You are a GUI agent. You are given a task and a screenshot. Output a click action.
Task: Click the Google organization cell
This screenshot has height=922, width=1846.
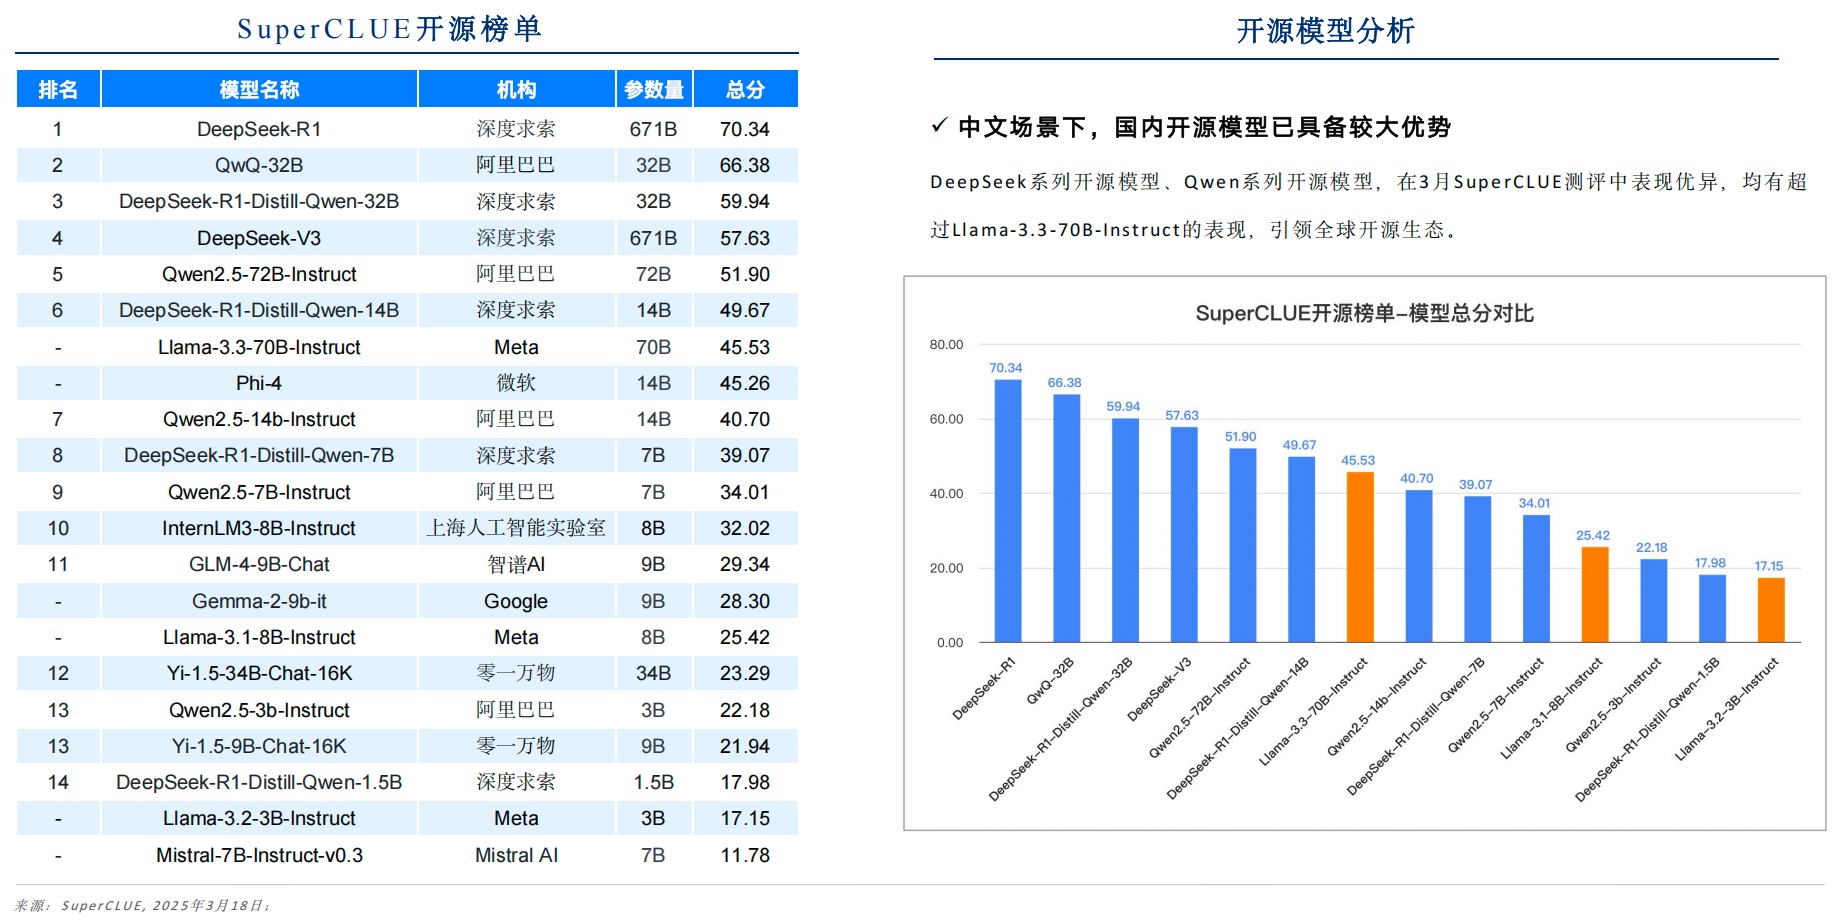tap(516, 601)
